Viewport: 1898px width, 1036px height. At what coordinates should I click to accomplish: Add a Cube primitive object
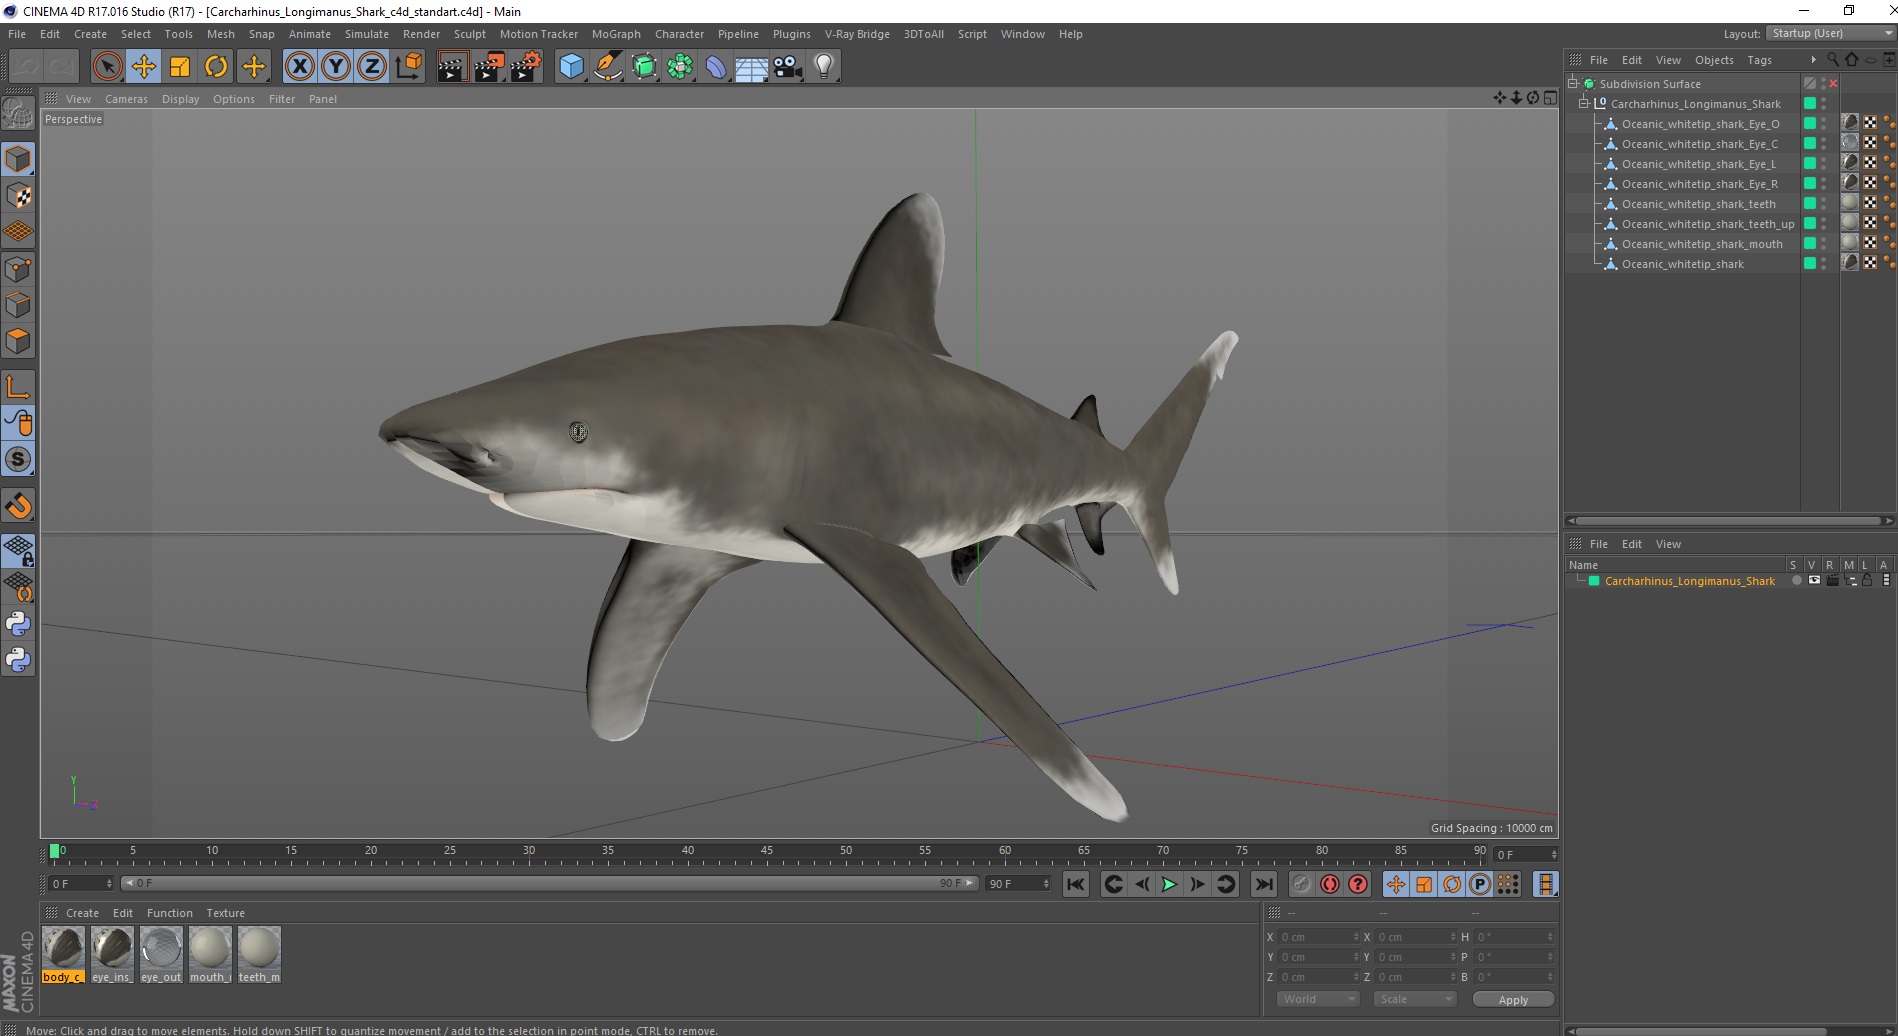tap(571, 67)
